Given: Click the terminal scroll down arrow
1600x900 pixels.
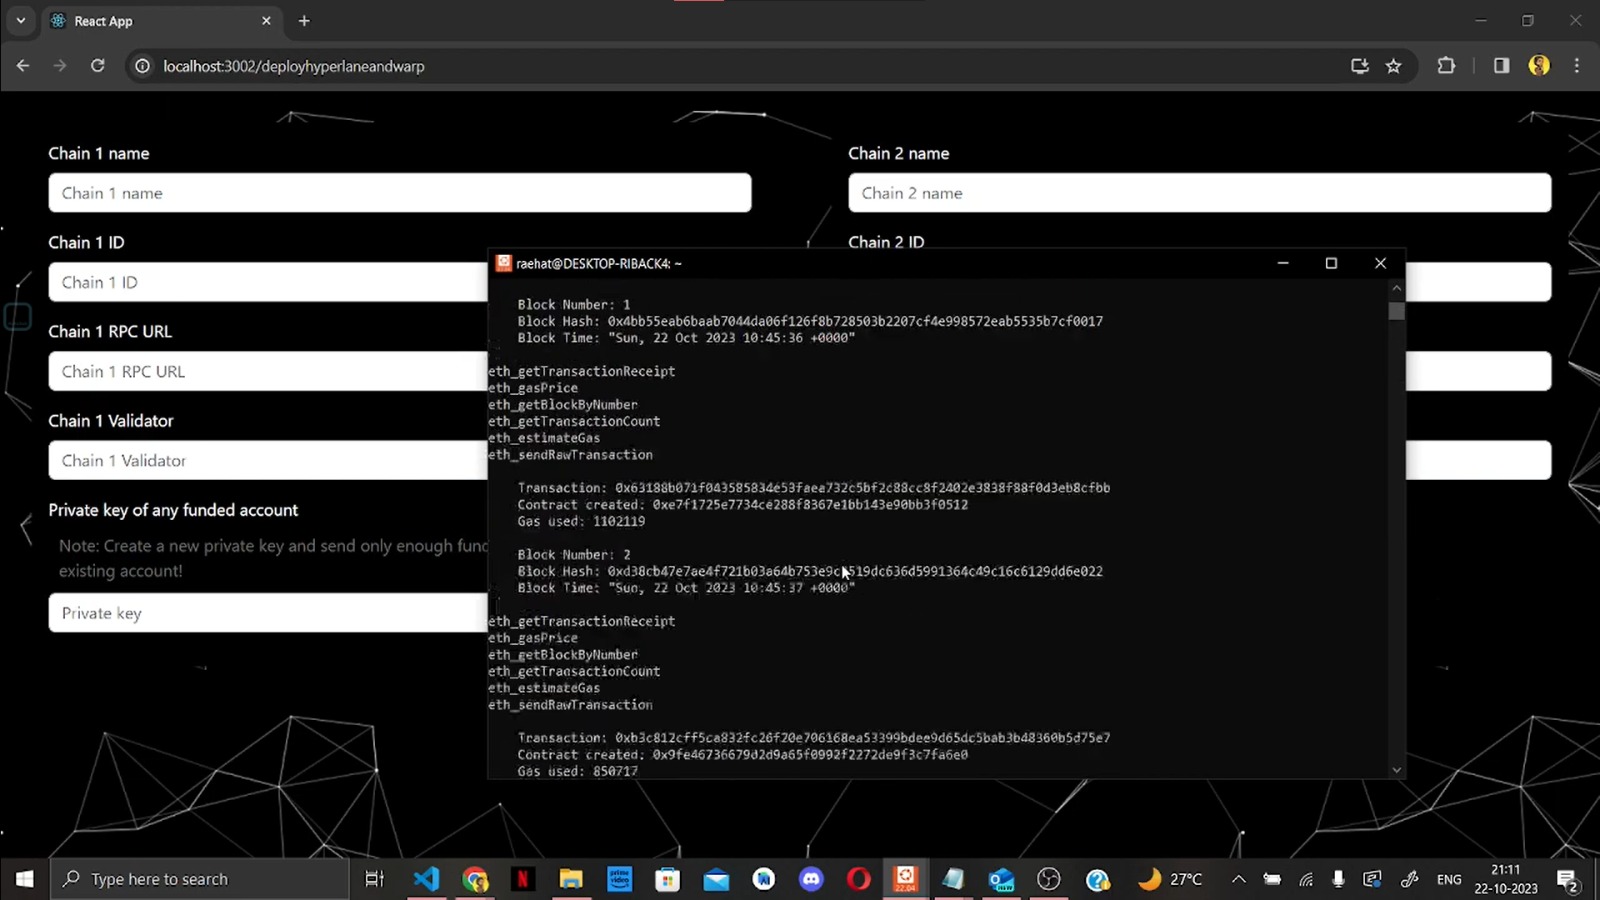Looking at the screenshot, I should (x=1396, y=770).
